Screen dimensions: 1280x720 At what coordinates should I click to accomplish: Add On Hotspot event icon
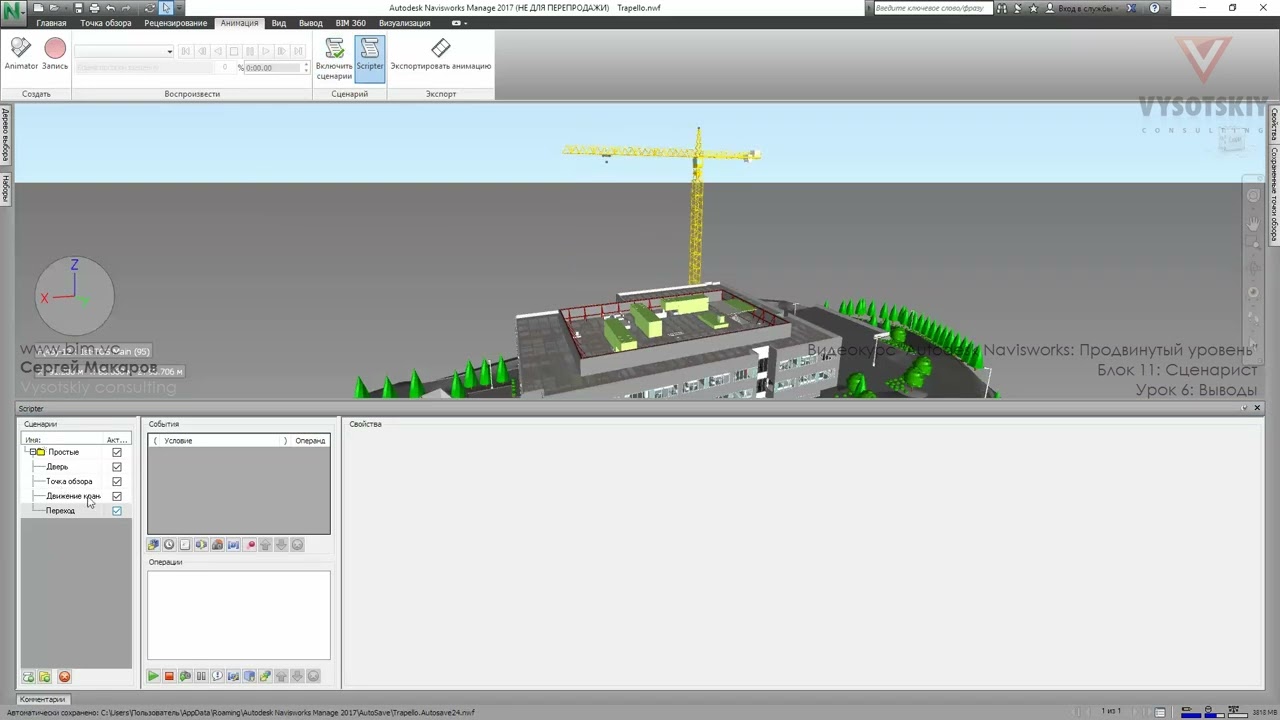coord(217,545)
